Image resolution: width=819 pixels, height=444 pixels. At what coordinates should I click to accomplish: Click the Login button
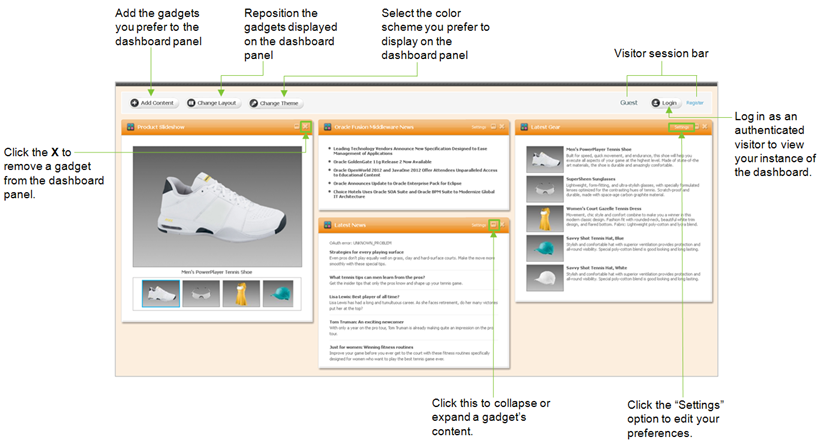coord(664,103)
